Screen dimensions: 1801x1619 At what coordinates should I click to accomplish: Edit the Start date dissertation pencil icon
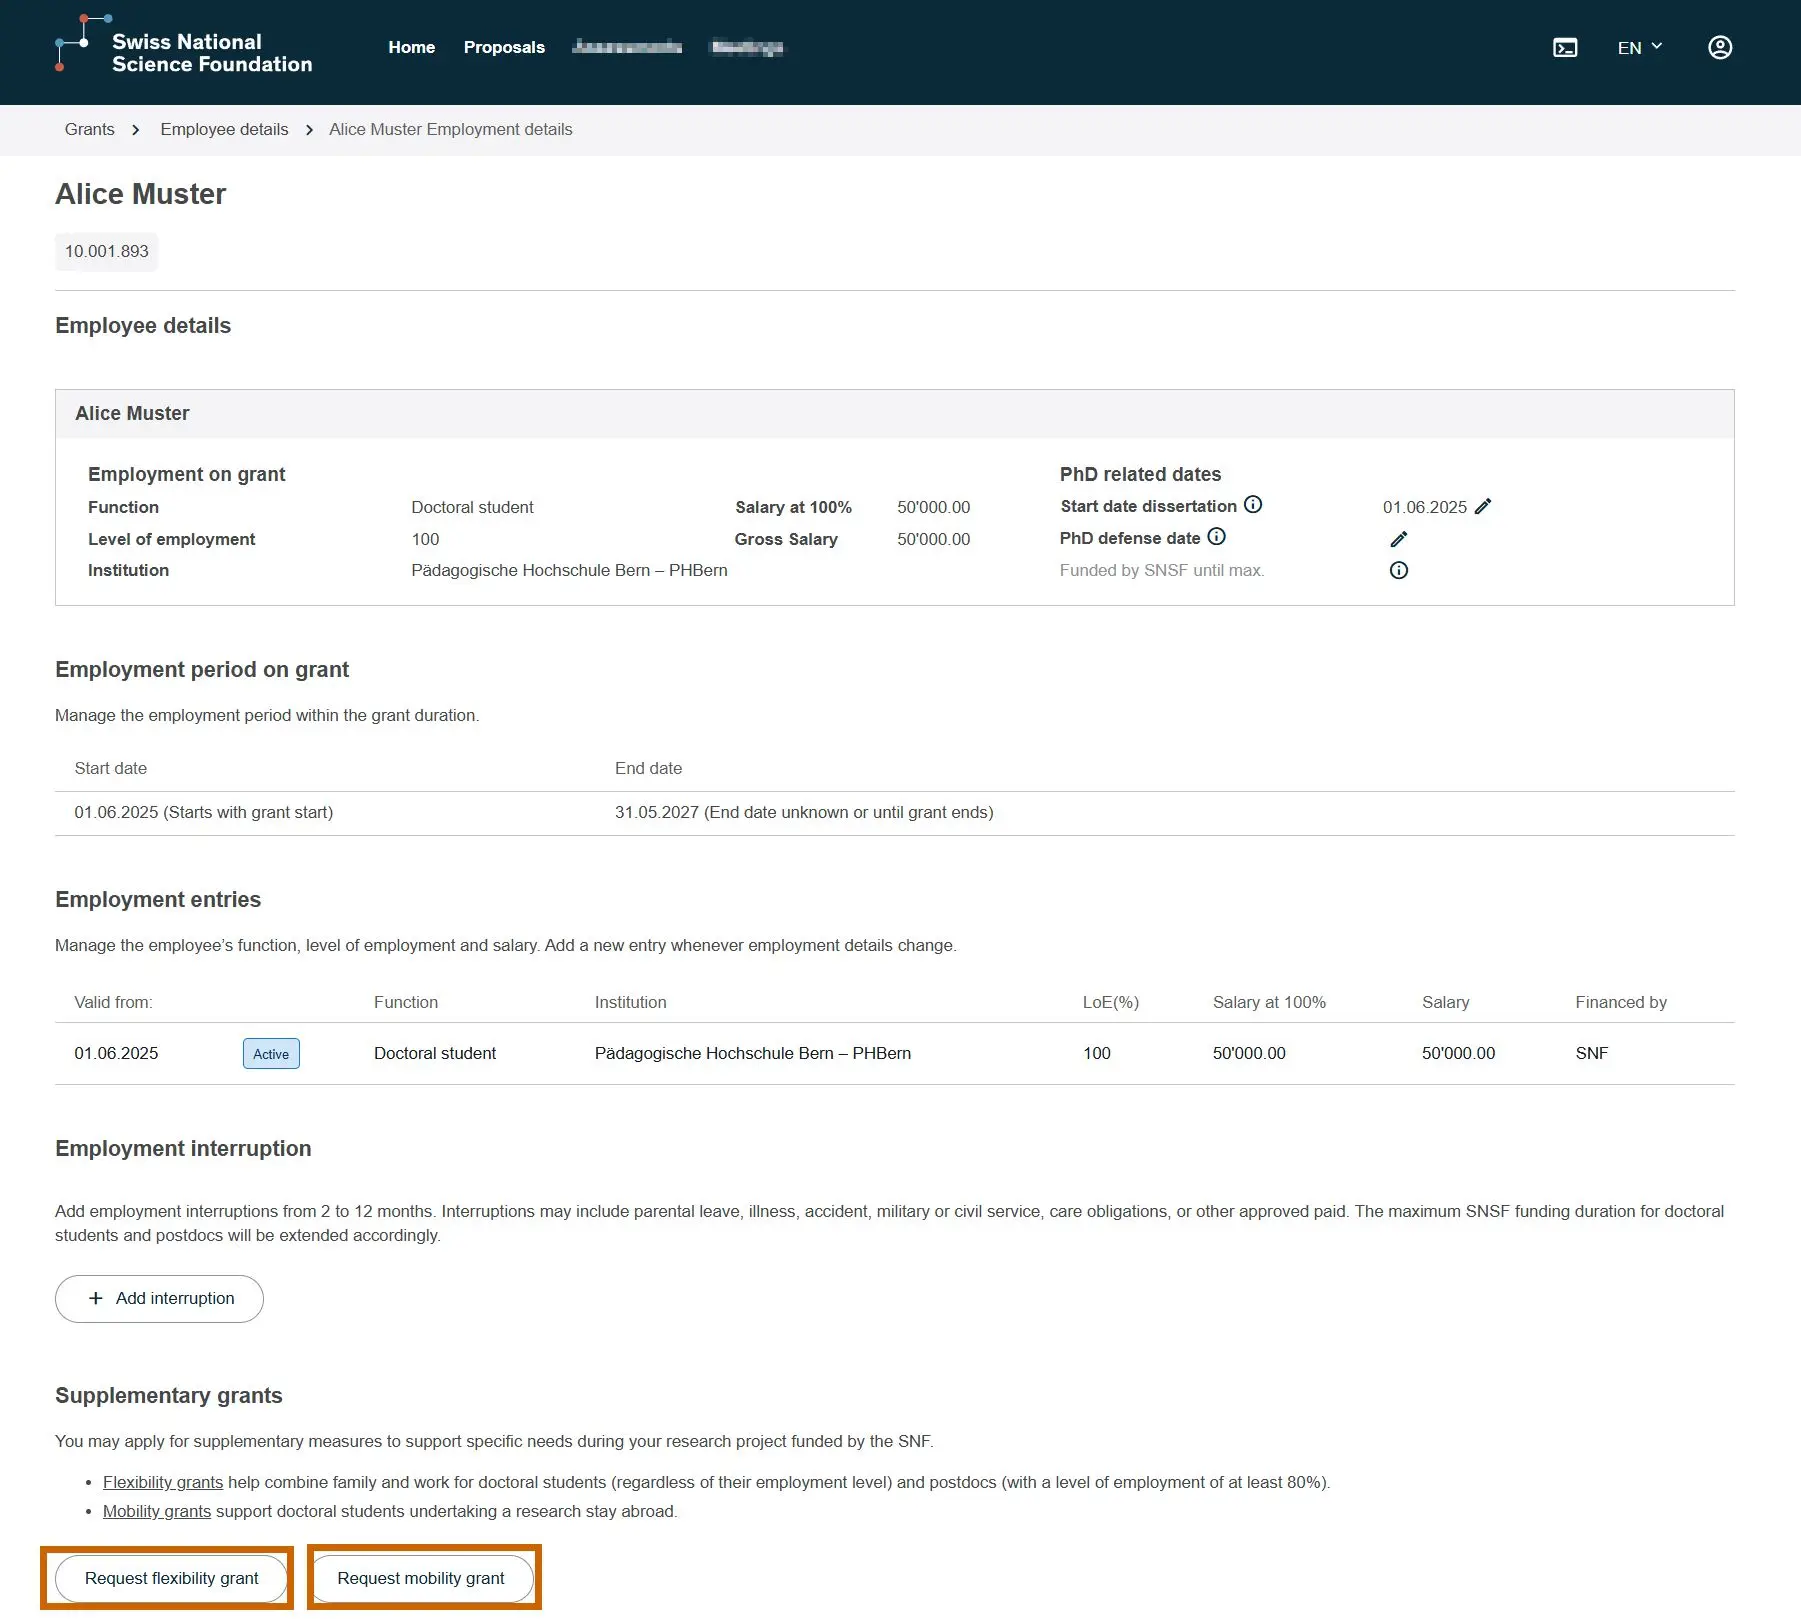tap(1483, 507)
